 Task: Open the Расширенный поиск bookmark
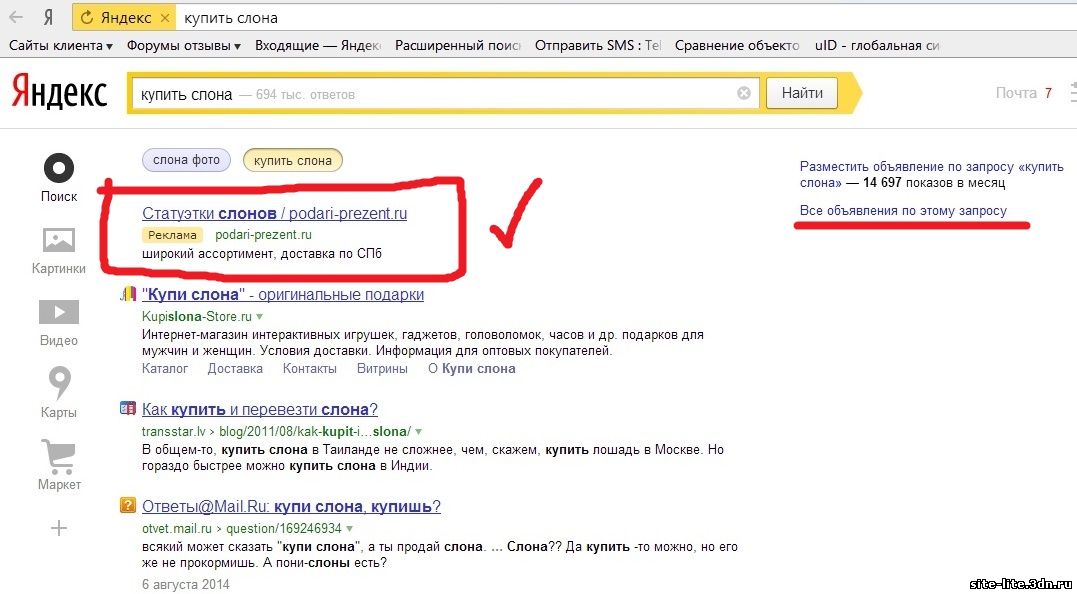[x=457, y=46]
